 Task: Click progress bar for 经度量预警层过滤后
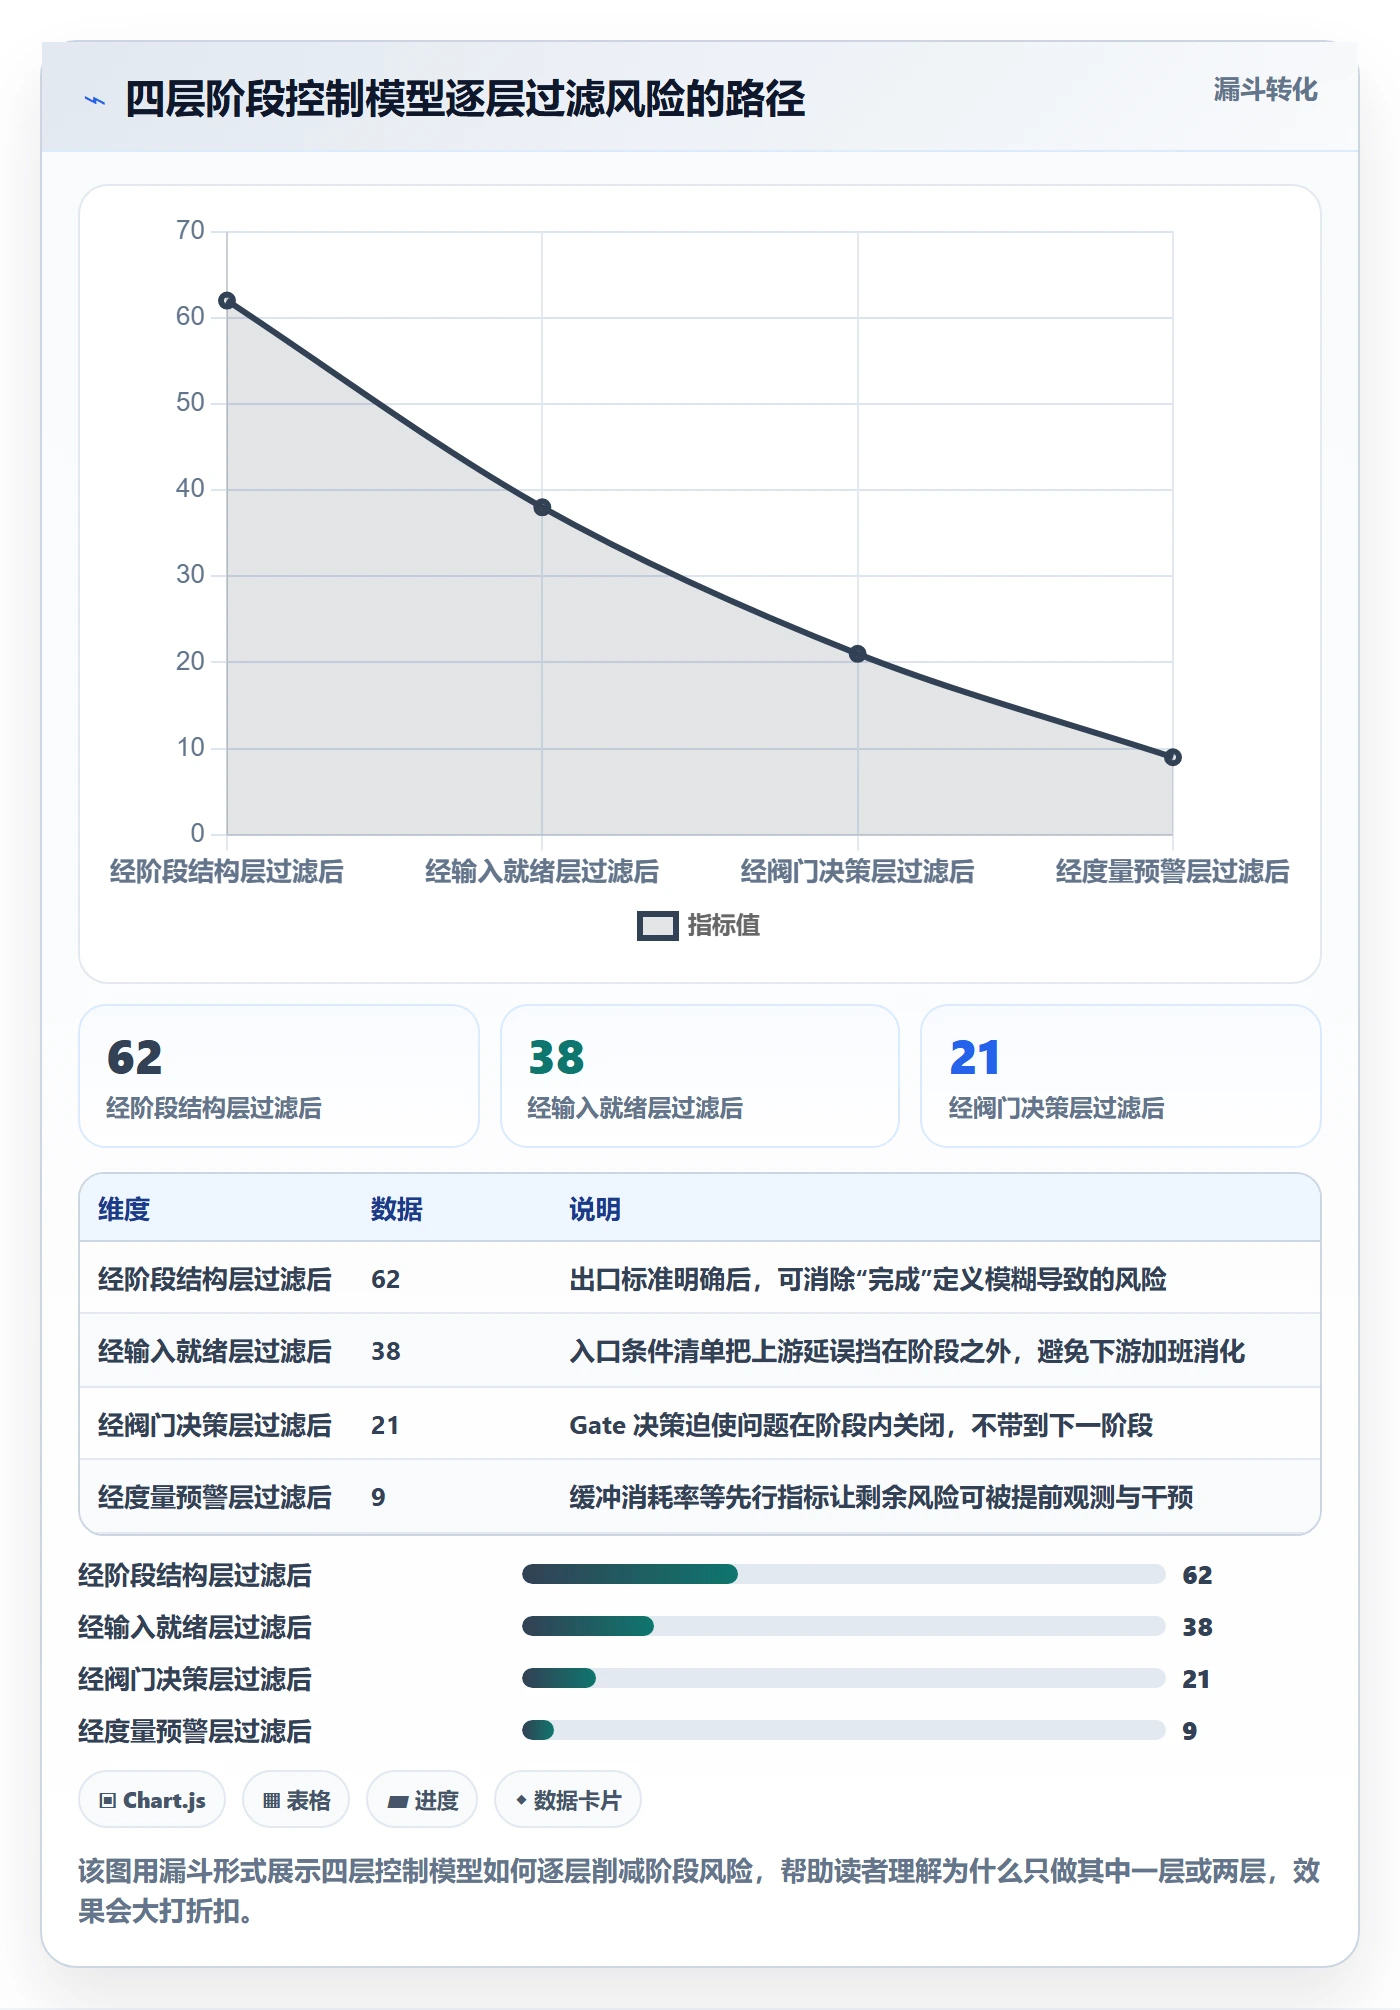tap(844, 1730)
